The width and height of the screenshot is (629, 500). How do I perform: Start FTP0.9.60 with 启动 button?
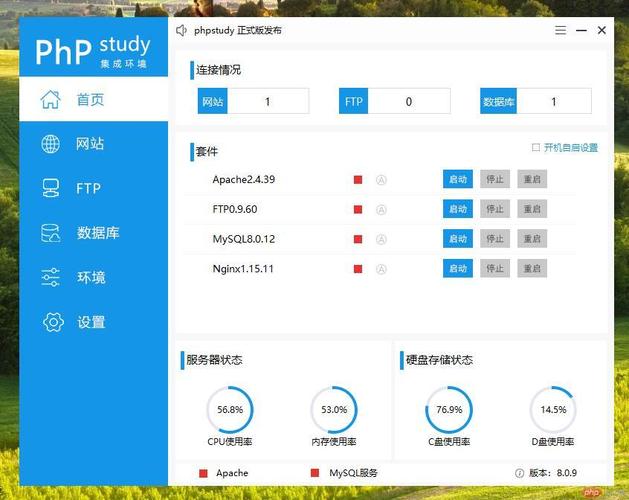tap(458, 209)
